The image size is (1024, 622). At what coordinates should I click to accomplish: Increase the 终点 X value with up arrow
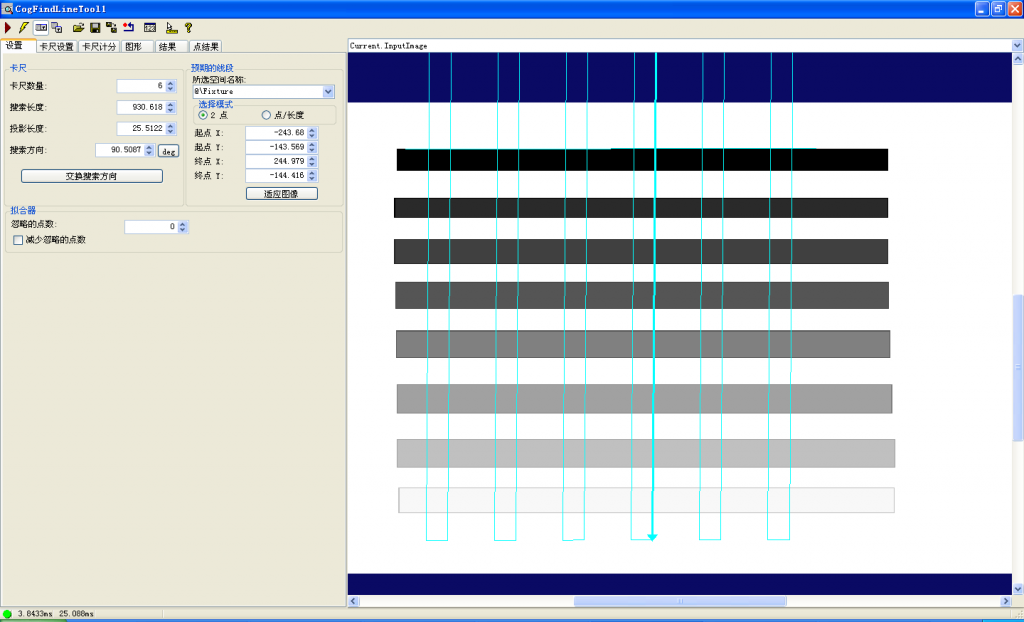(312, 159)
